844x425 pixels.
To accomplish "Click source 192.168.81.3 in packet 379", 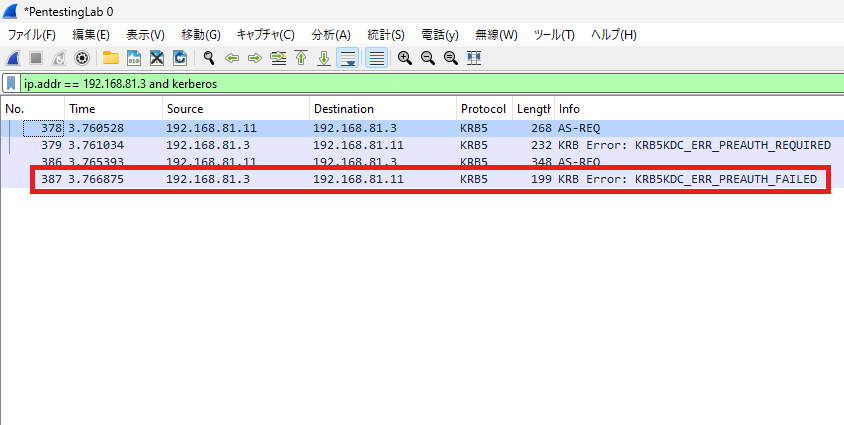I will pyautogui.click(x=208, y=145).
